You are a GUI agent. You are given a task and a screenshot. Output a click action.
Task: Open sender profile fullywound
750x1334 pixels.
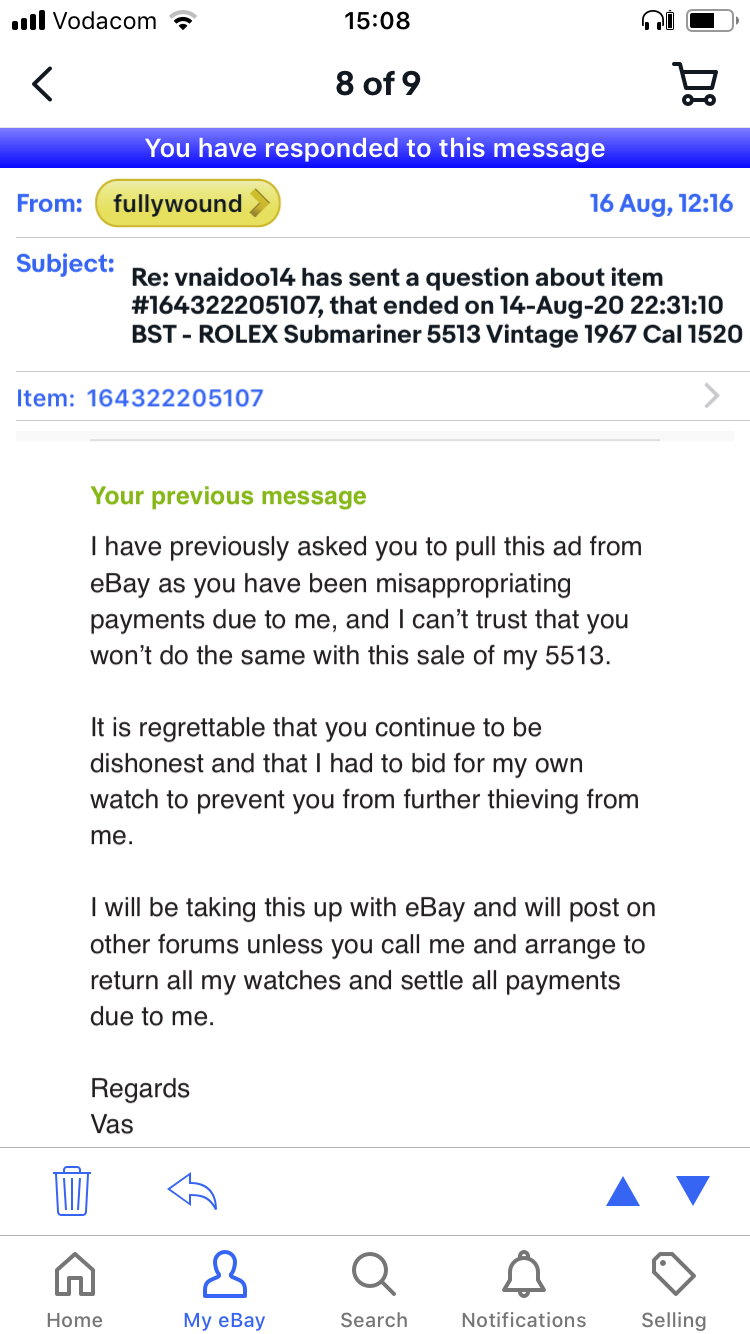coord(188,204)
